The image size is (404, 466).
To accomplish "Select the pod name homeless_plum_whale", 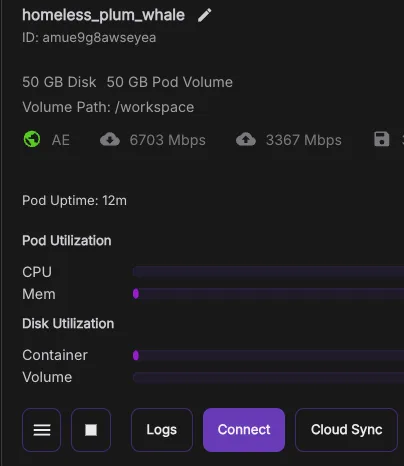I will (103, 15).
